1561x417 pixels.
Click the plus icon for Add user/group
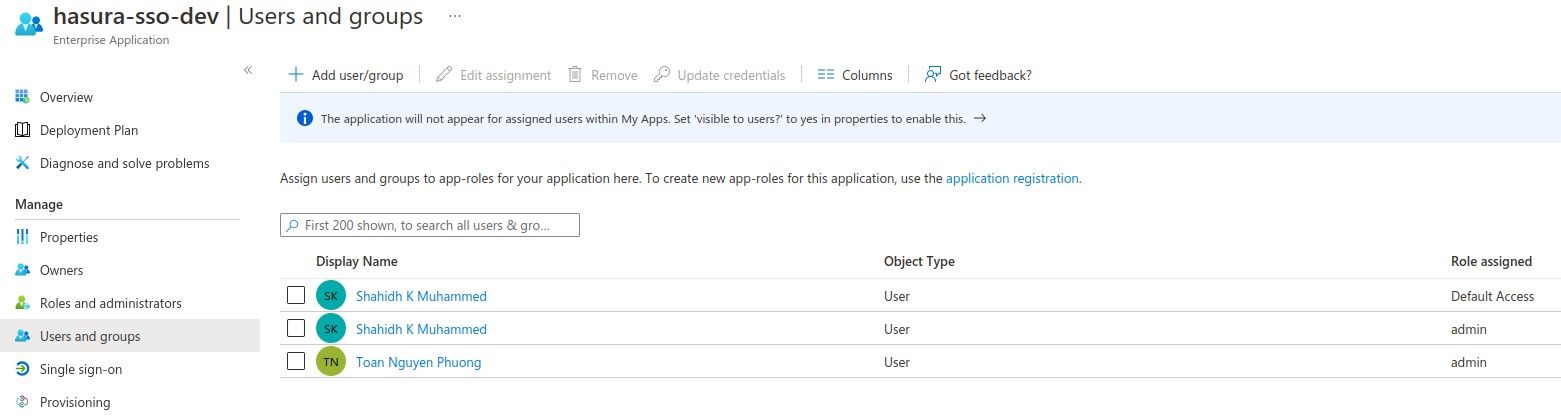[x=295, y=75]
